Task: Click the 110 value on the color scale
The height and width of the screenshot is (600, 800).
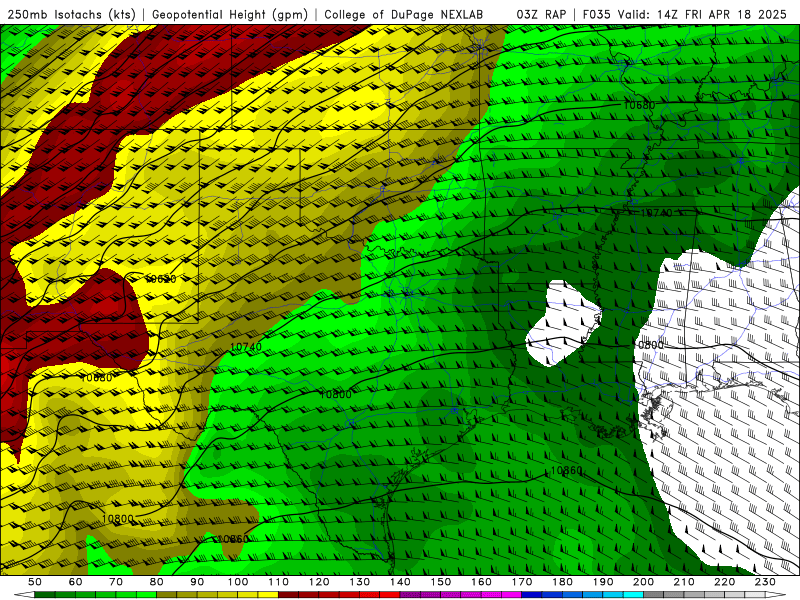Action: tap(279, 582)
